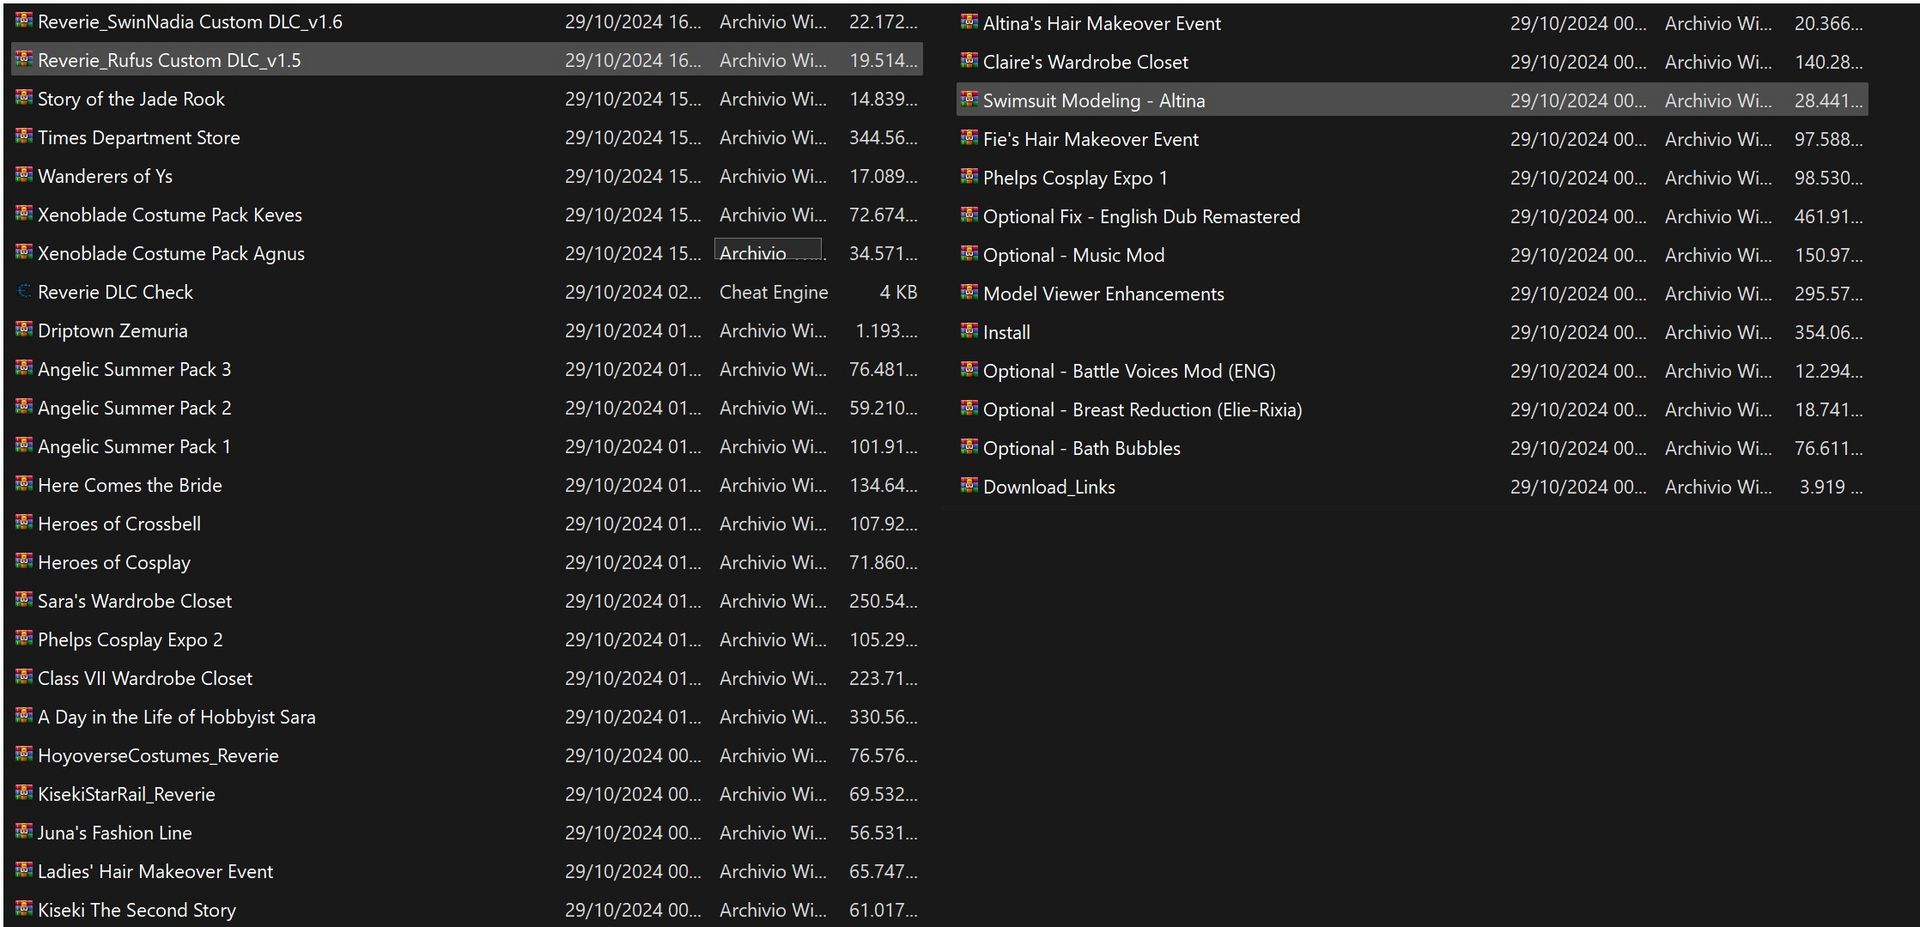1920x927 pixels.
Task: Click the archive icon next to Times Department Store
Action: (24, 136)
